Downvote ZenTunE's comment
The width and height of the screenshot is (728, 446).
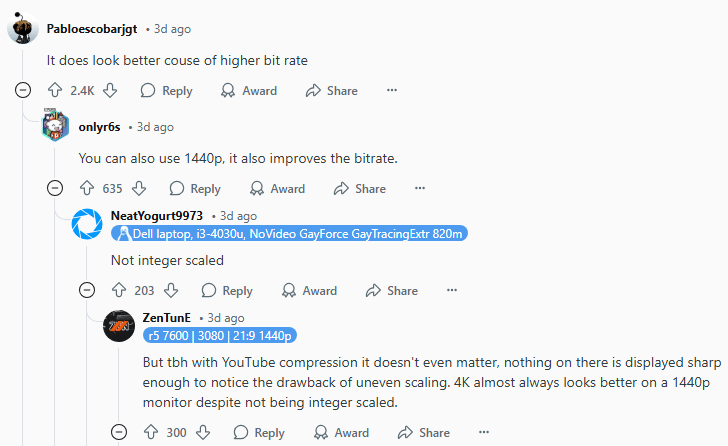click(203, 432)
